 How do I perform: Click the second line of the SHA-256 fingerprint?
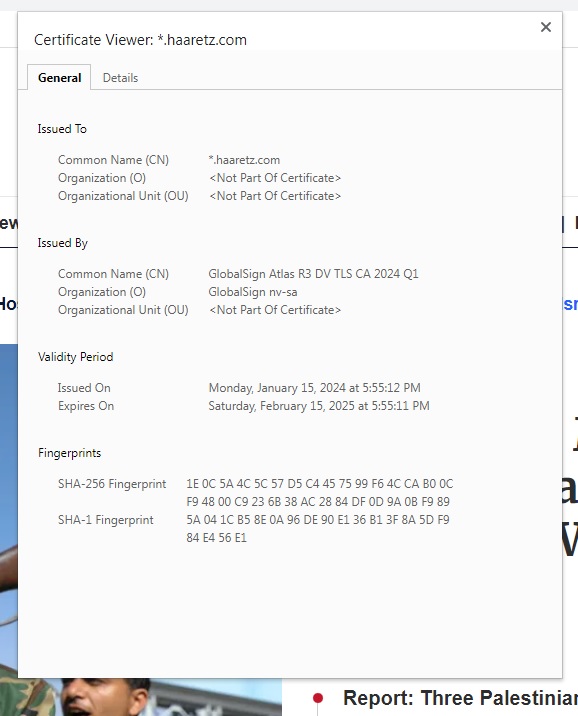pyautogui.click(x=318, y=501)
